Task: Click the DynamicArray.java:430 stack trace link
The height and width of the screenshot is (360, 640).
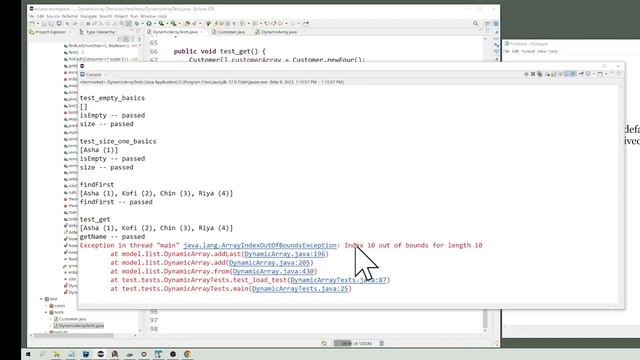Action: coord(273,271)
